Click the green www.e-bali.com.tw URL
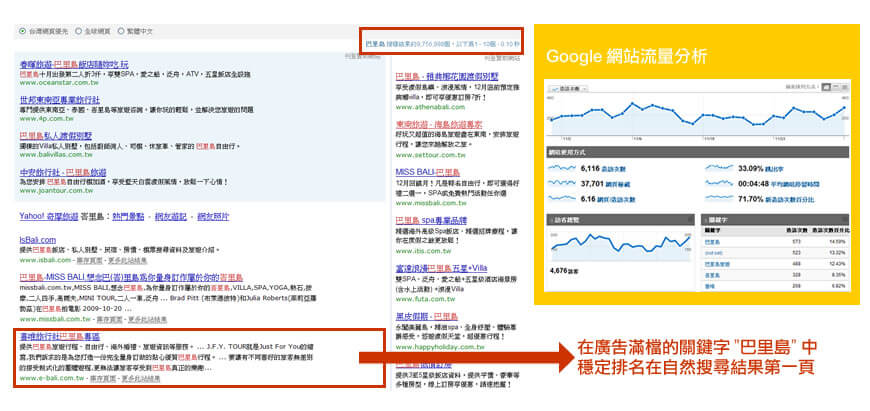This screenshot has height=411, width=870. (52, 378)
